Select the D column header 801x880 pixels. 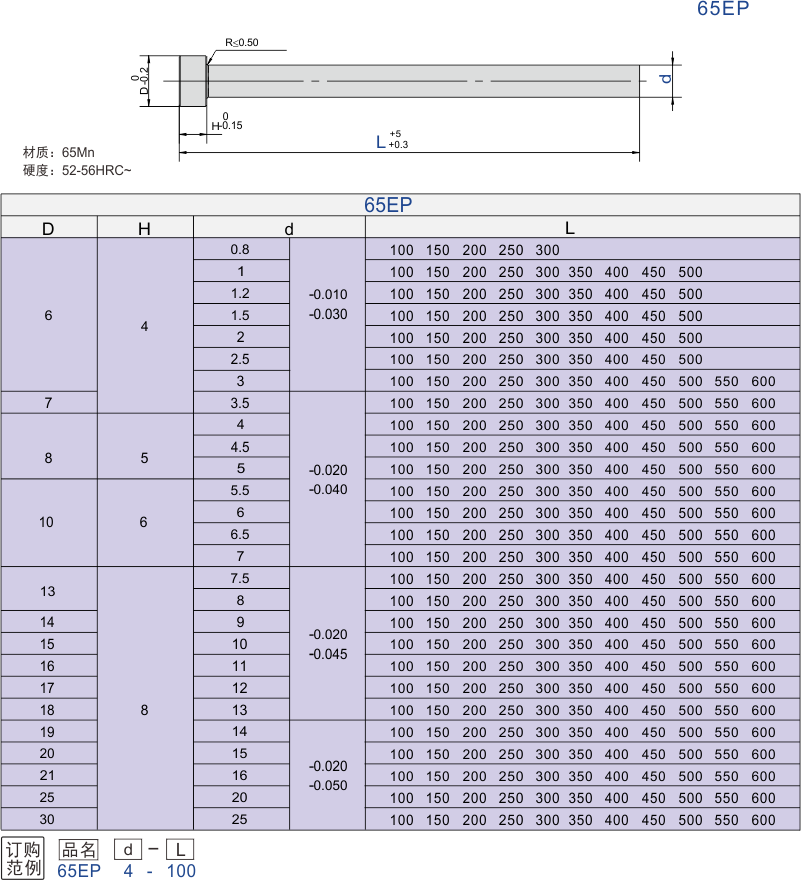48,229
